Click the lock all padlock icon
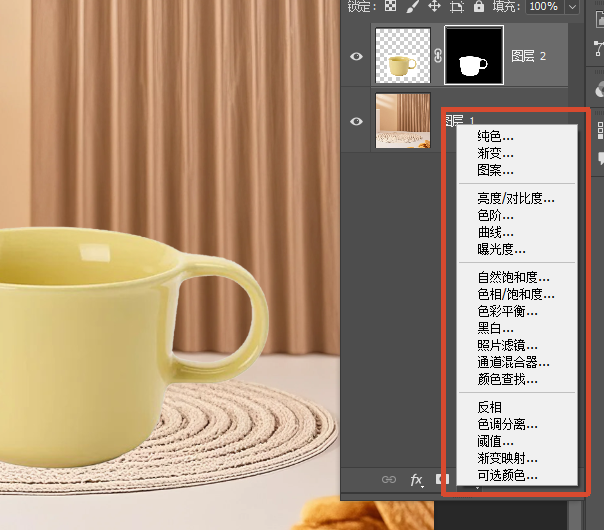This screenshot has height=530, width=604. pyautogui.click(x=479, y=6)
